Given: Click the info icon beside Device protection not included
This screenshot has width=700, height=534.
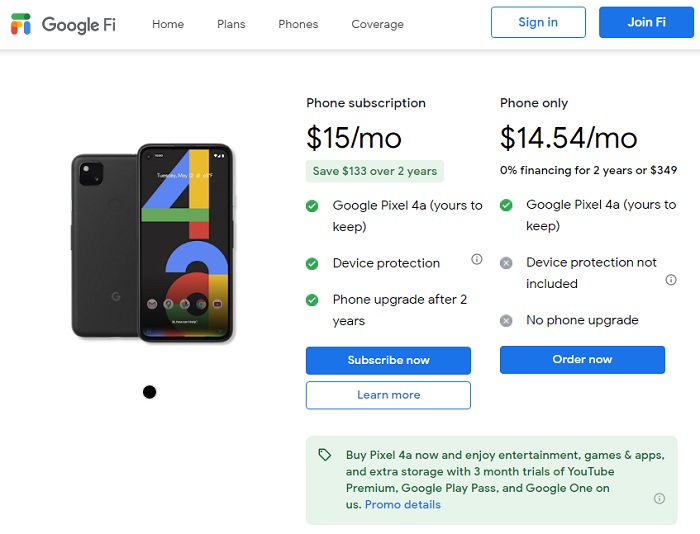Looking at the screenshot, I should (671, 280).
